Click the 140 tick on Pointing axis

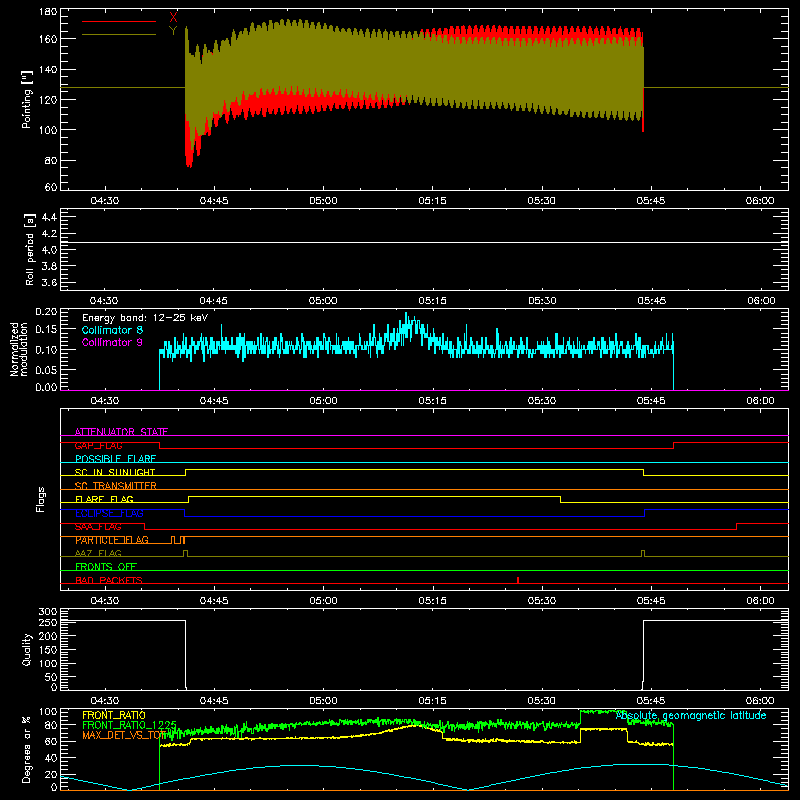[47, 70]
